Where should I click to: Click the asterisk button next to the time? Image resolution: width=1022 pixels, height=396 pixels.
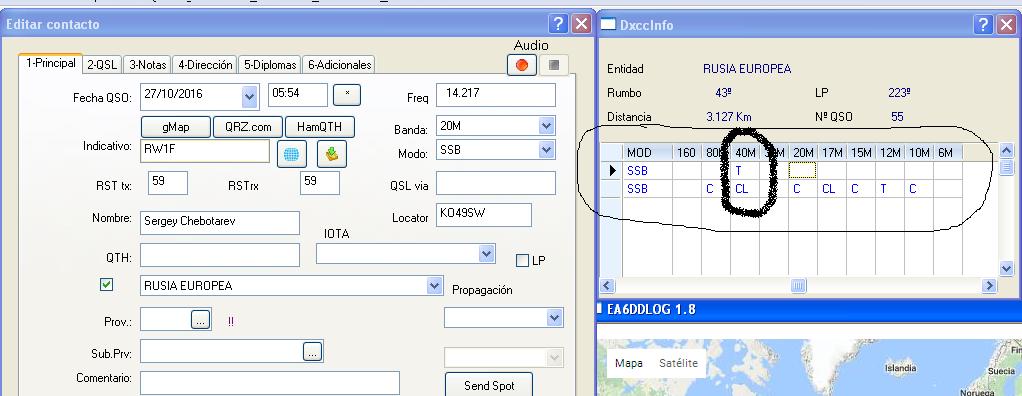coord(347,94)
